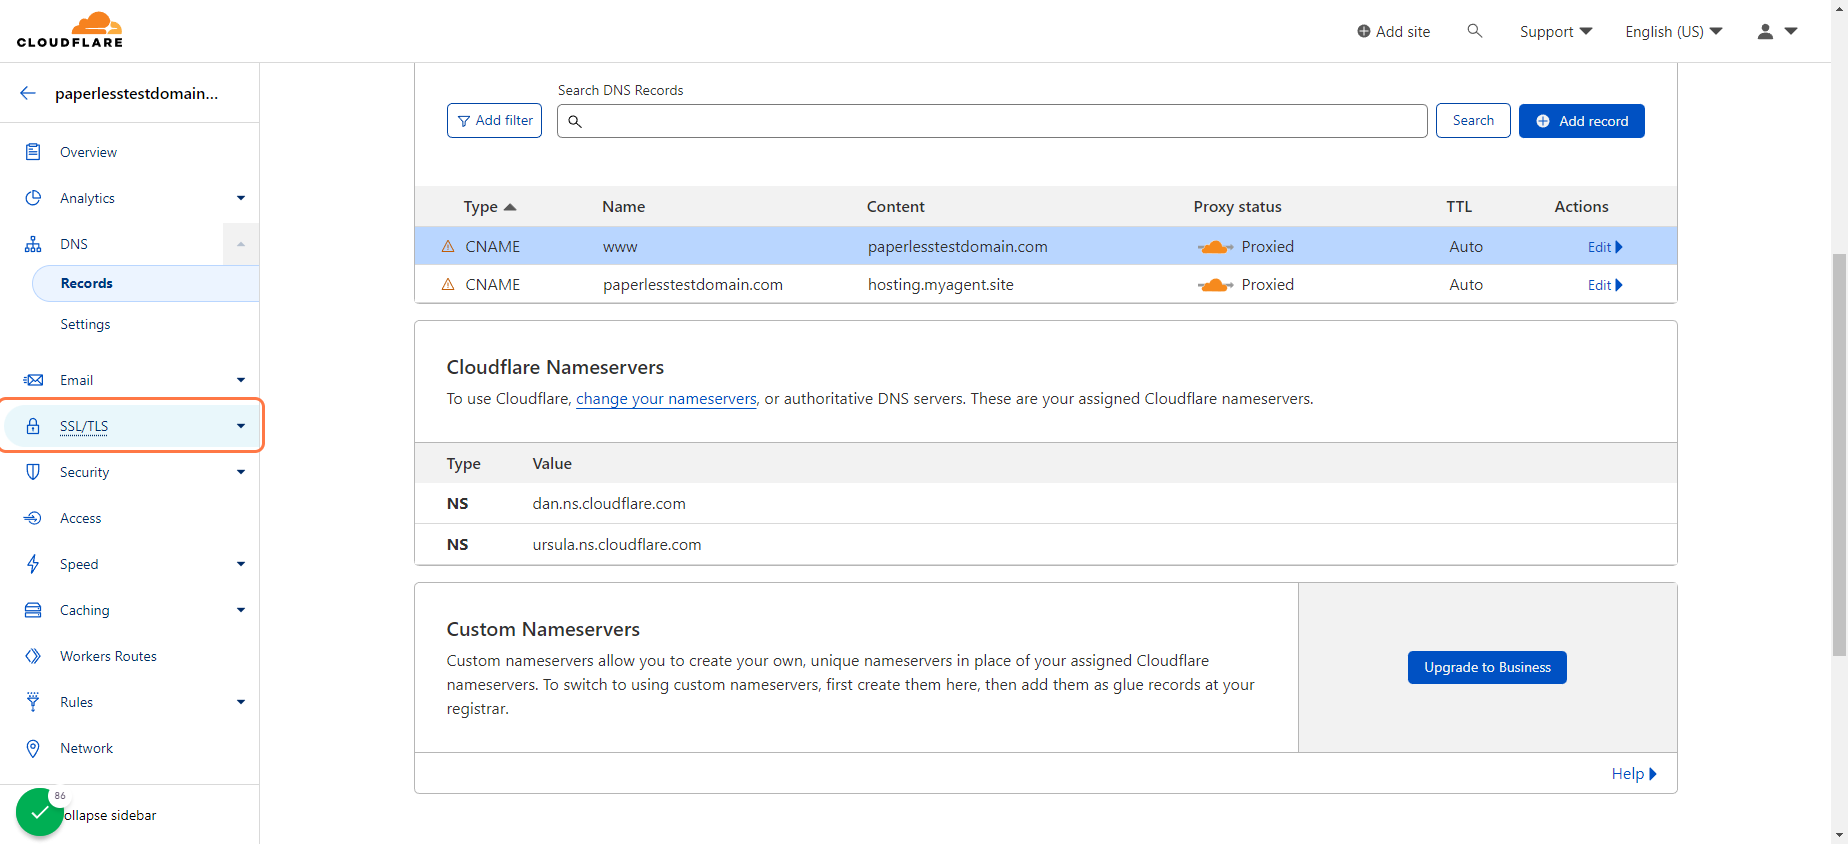1848x844 pixels.
Task: Follow the change your nameservers link
Action: (x=666, y=399)
